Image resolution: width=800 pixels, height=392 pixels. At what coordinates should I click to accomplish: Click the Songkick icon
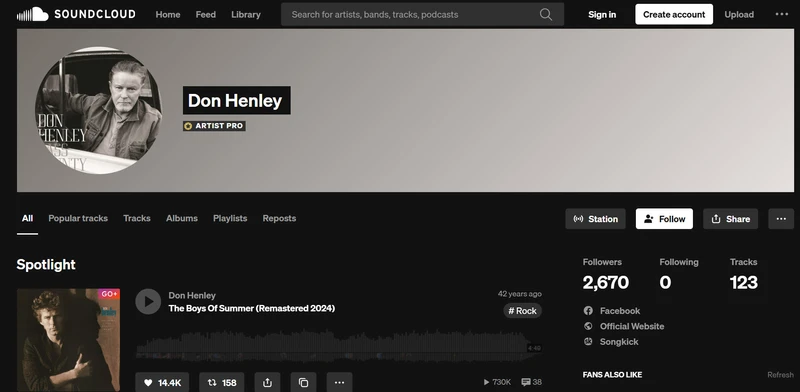pyautogui.click(x=588, y=341)
